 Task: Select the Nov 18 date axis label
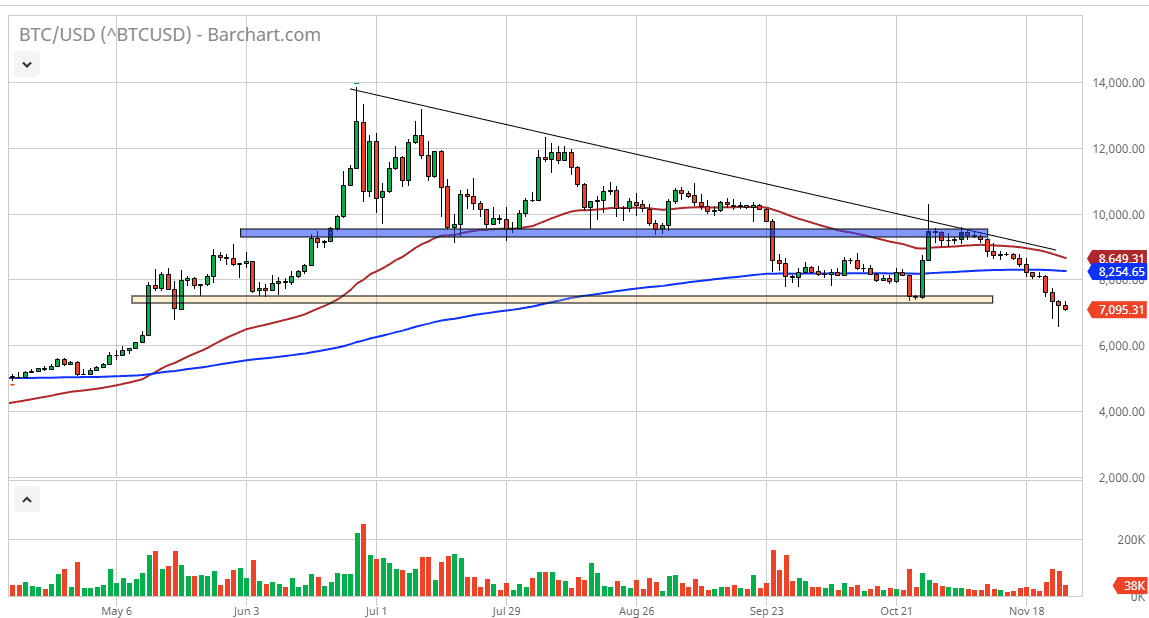pos(1027,610)
